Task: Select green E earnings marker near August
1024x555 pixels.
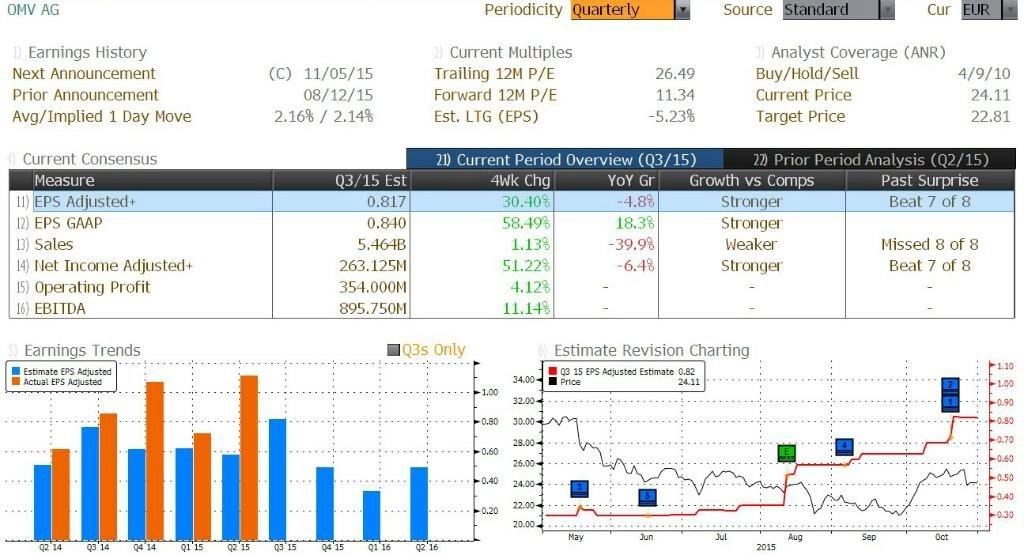Action: click(787, 452)
